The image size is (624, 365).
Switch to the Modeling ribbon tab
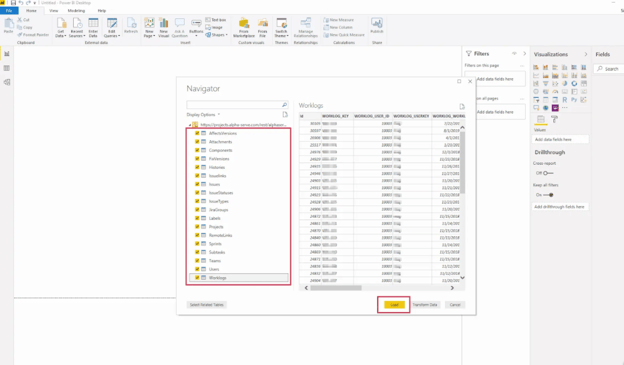click(x=76, y=11)
